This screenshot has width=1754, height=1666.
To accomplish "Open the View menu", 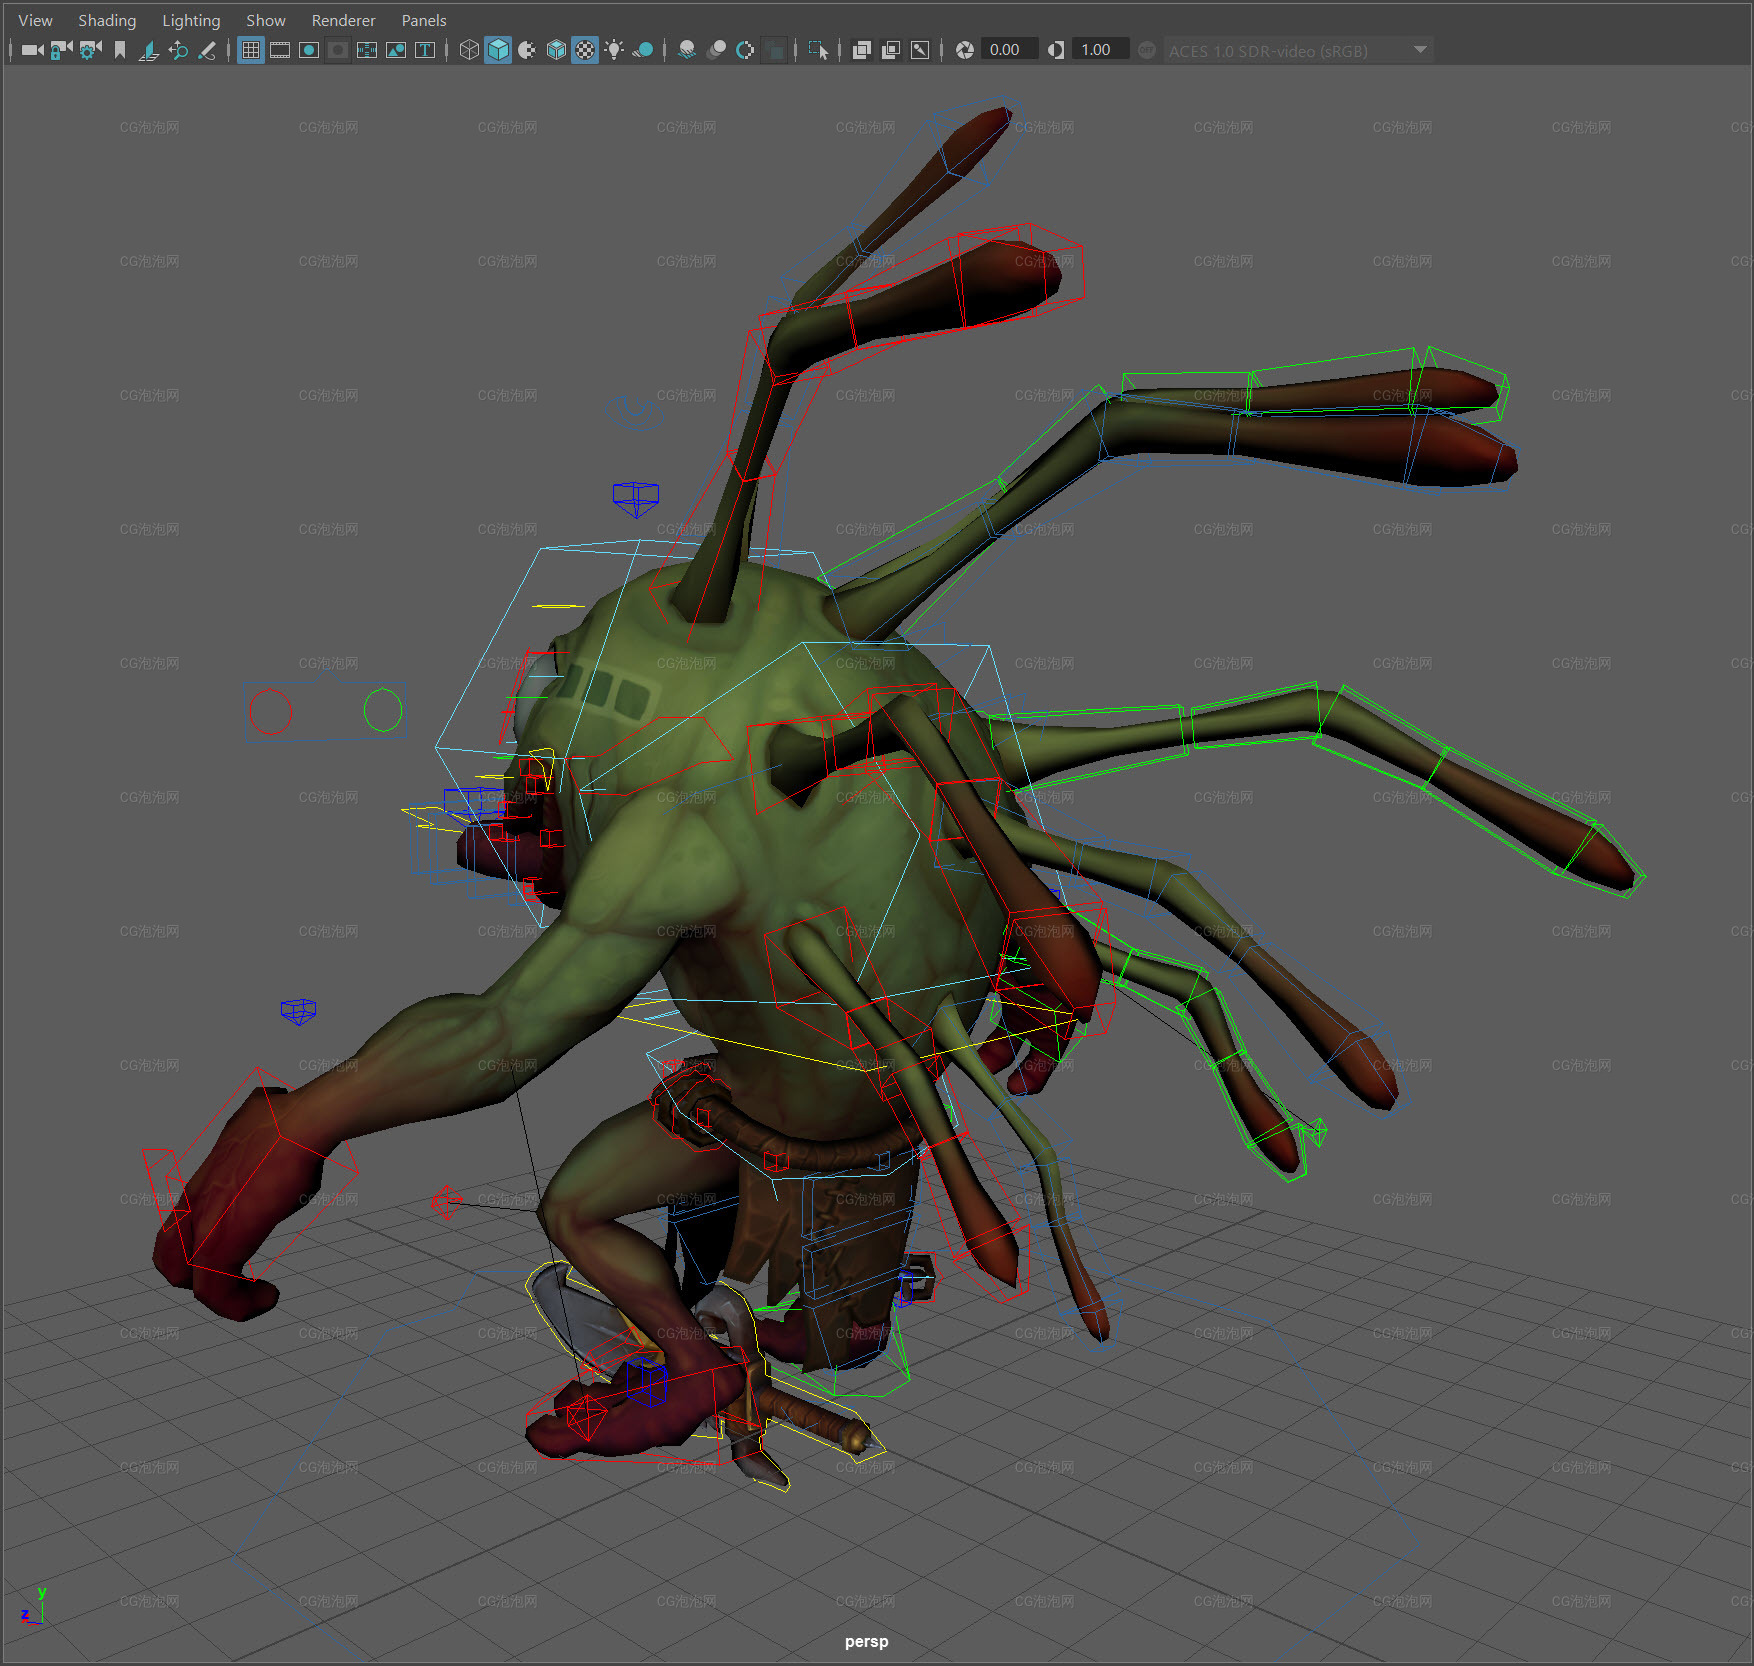I will click(35, 20).
